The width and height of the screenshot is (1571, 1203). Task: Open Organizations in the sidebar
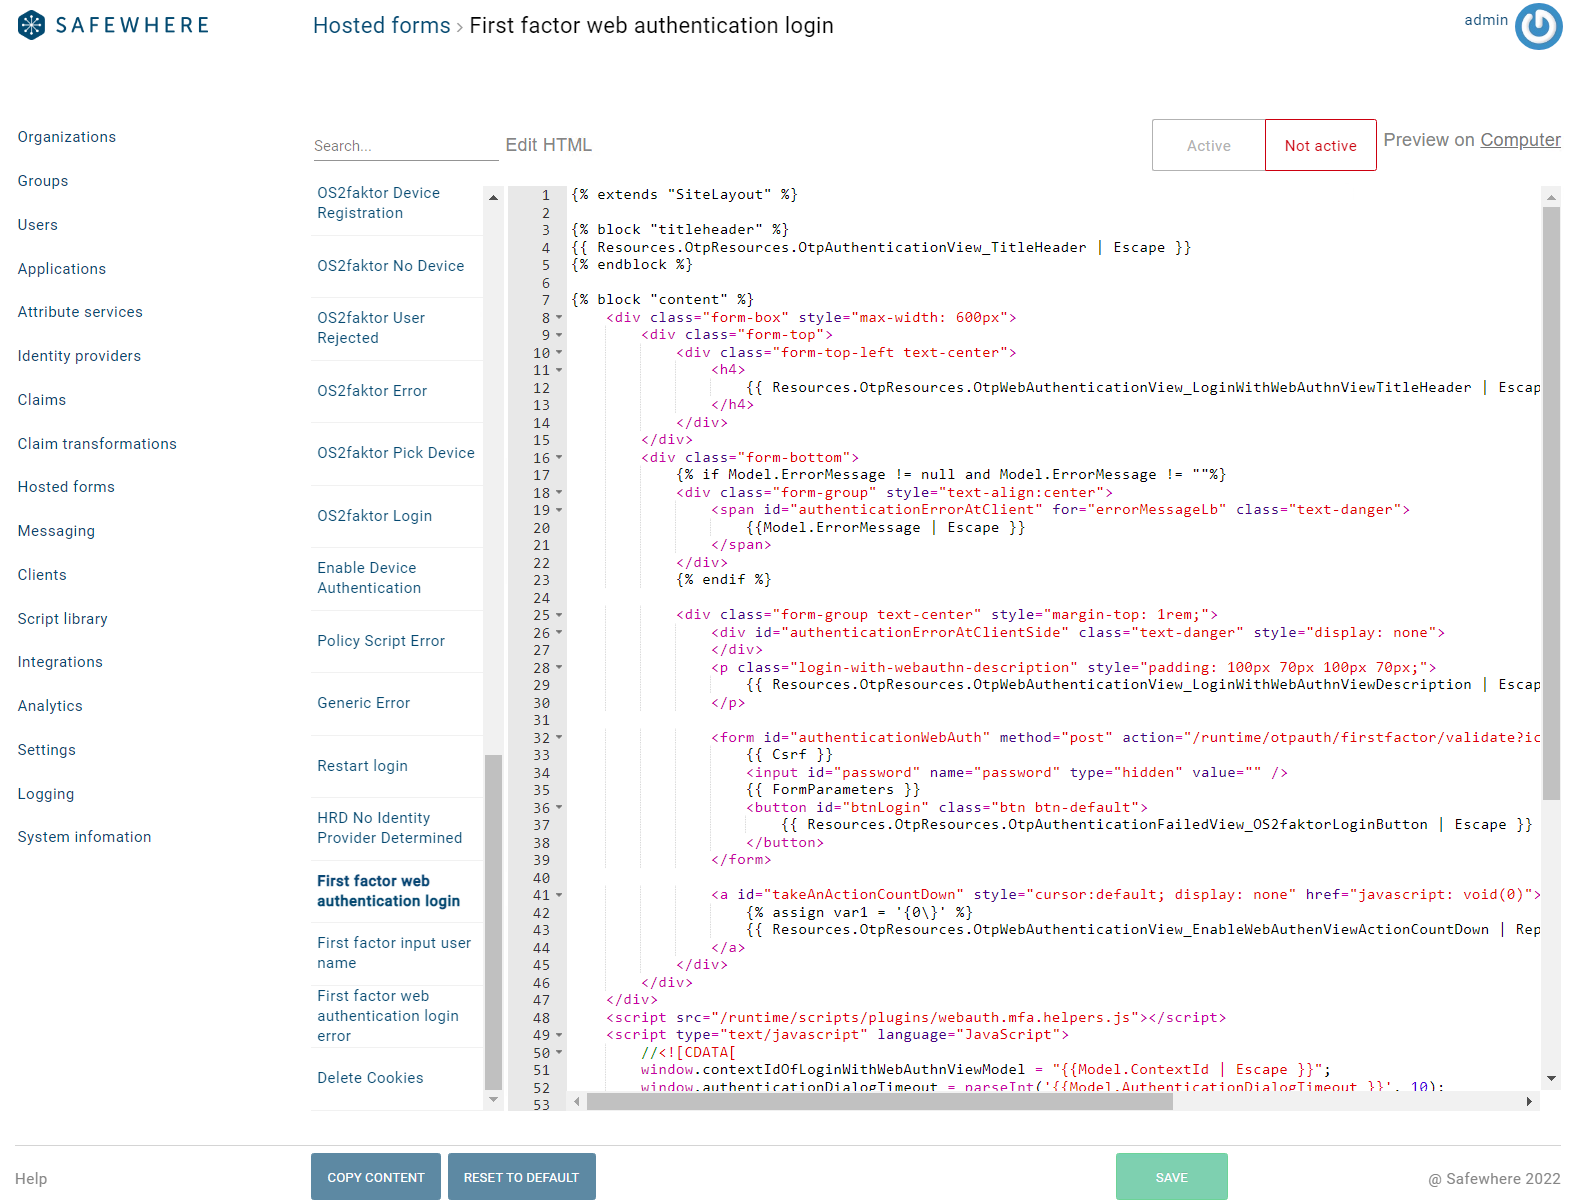click(x=67, y=137)
